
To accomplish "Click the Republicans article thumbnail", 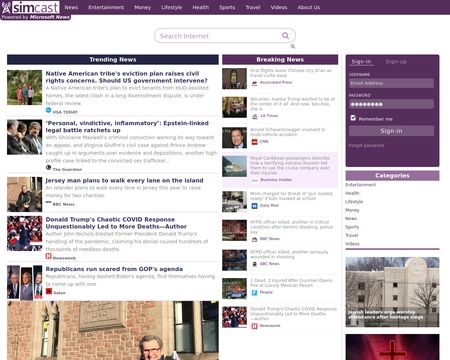I will click(x=25, y=282).
